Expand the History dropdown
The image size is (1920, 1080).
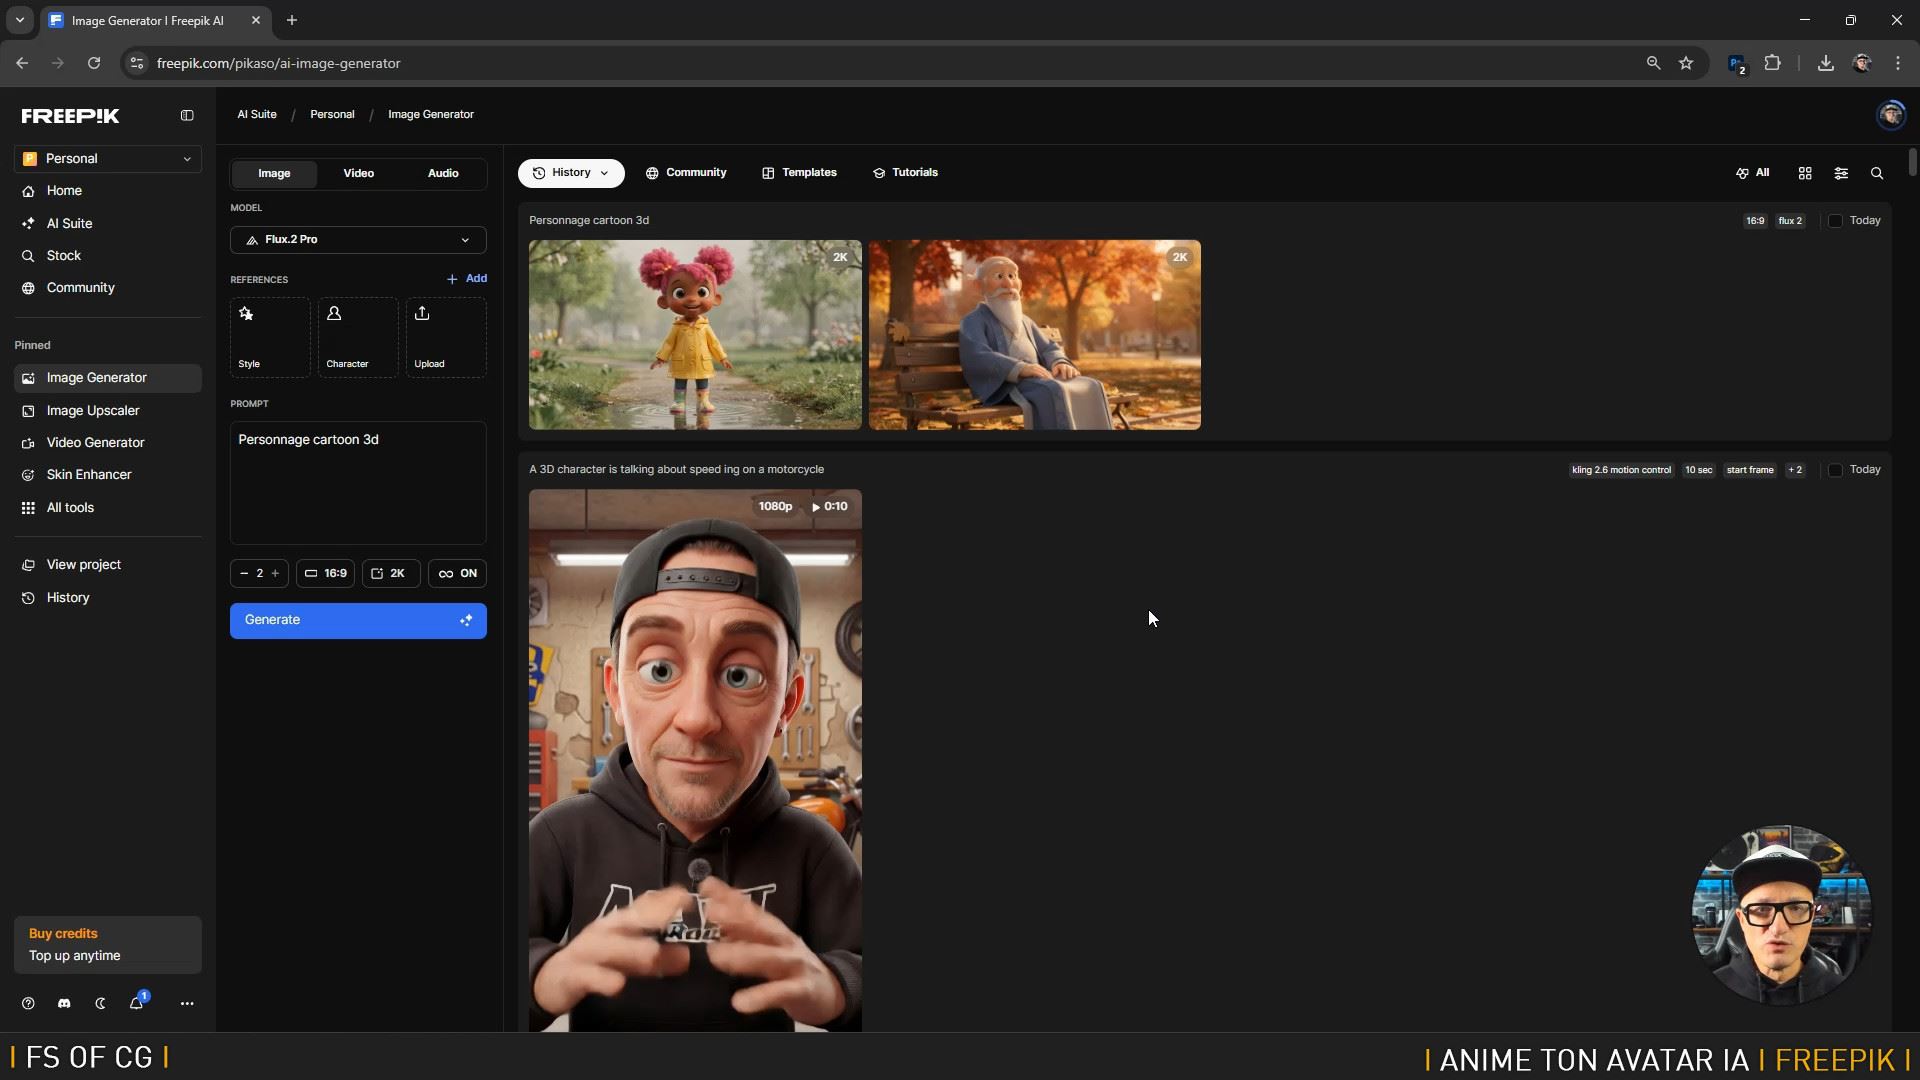click(x=570, y=172)
